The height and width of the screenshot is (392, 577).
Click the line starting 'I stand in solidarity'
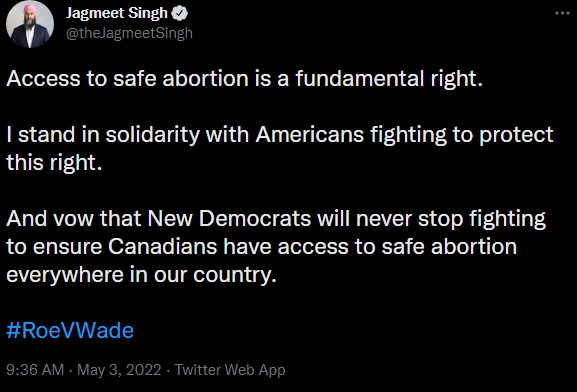click(x=280, y=135)
